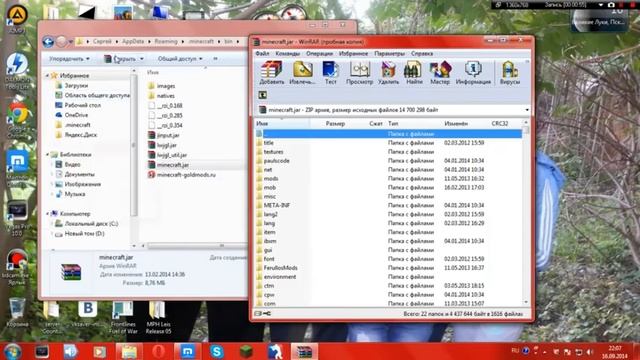The image size is (640, 360).
Task: Expand the WinRAR archive path dropdown
Action: click(x=527, y=110)
